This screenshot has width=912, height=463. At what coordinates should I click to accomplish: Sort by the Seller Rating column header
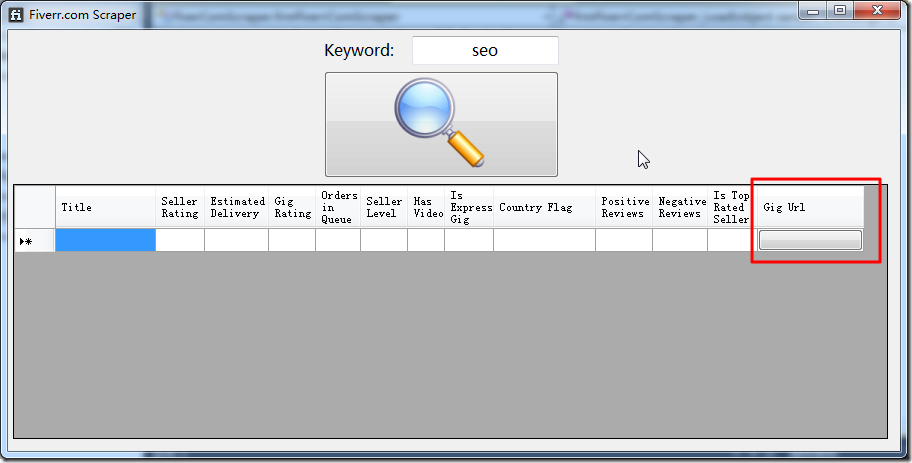(x=180, y=207)
